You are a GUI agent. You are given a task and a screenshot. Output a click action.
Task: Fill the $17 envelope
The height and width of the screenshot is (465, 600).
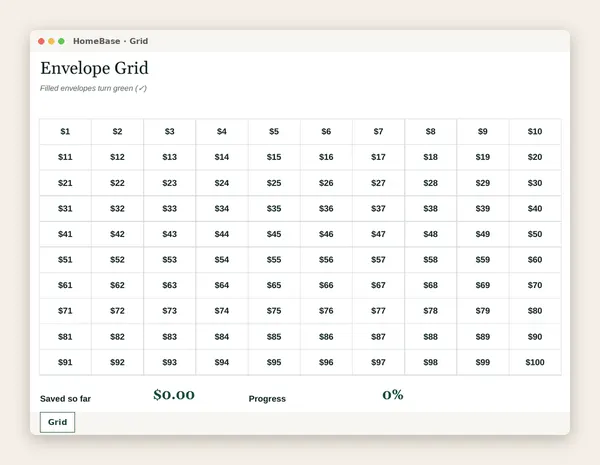coord(378,157)
